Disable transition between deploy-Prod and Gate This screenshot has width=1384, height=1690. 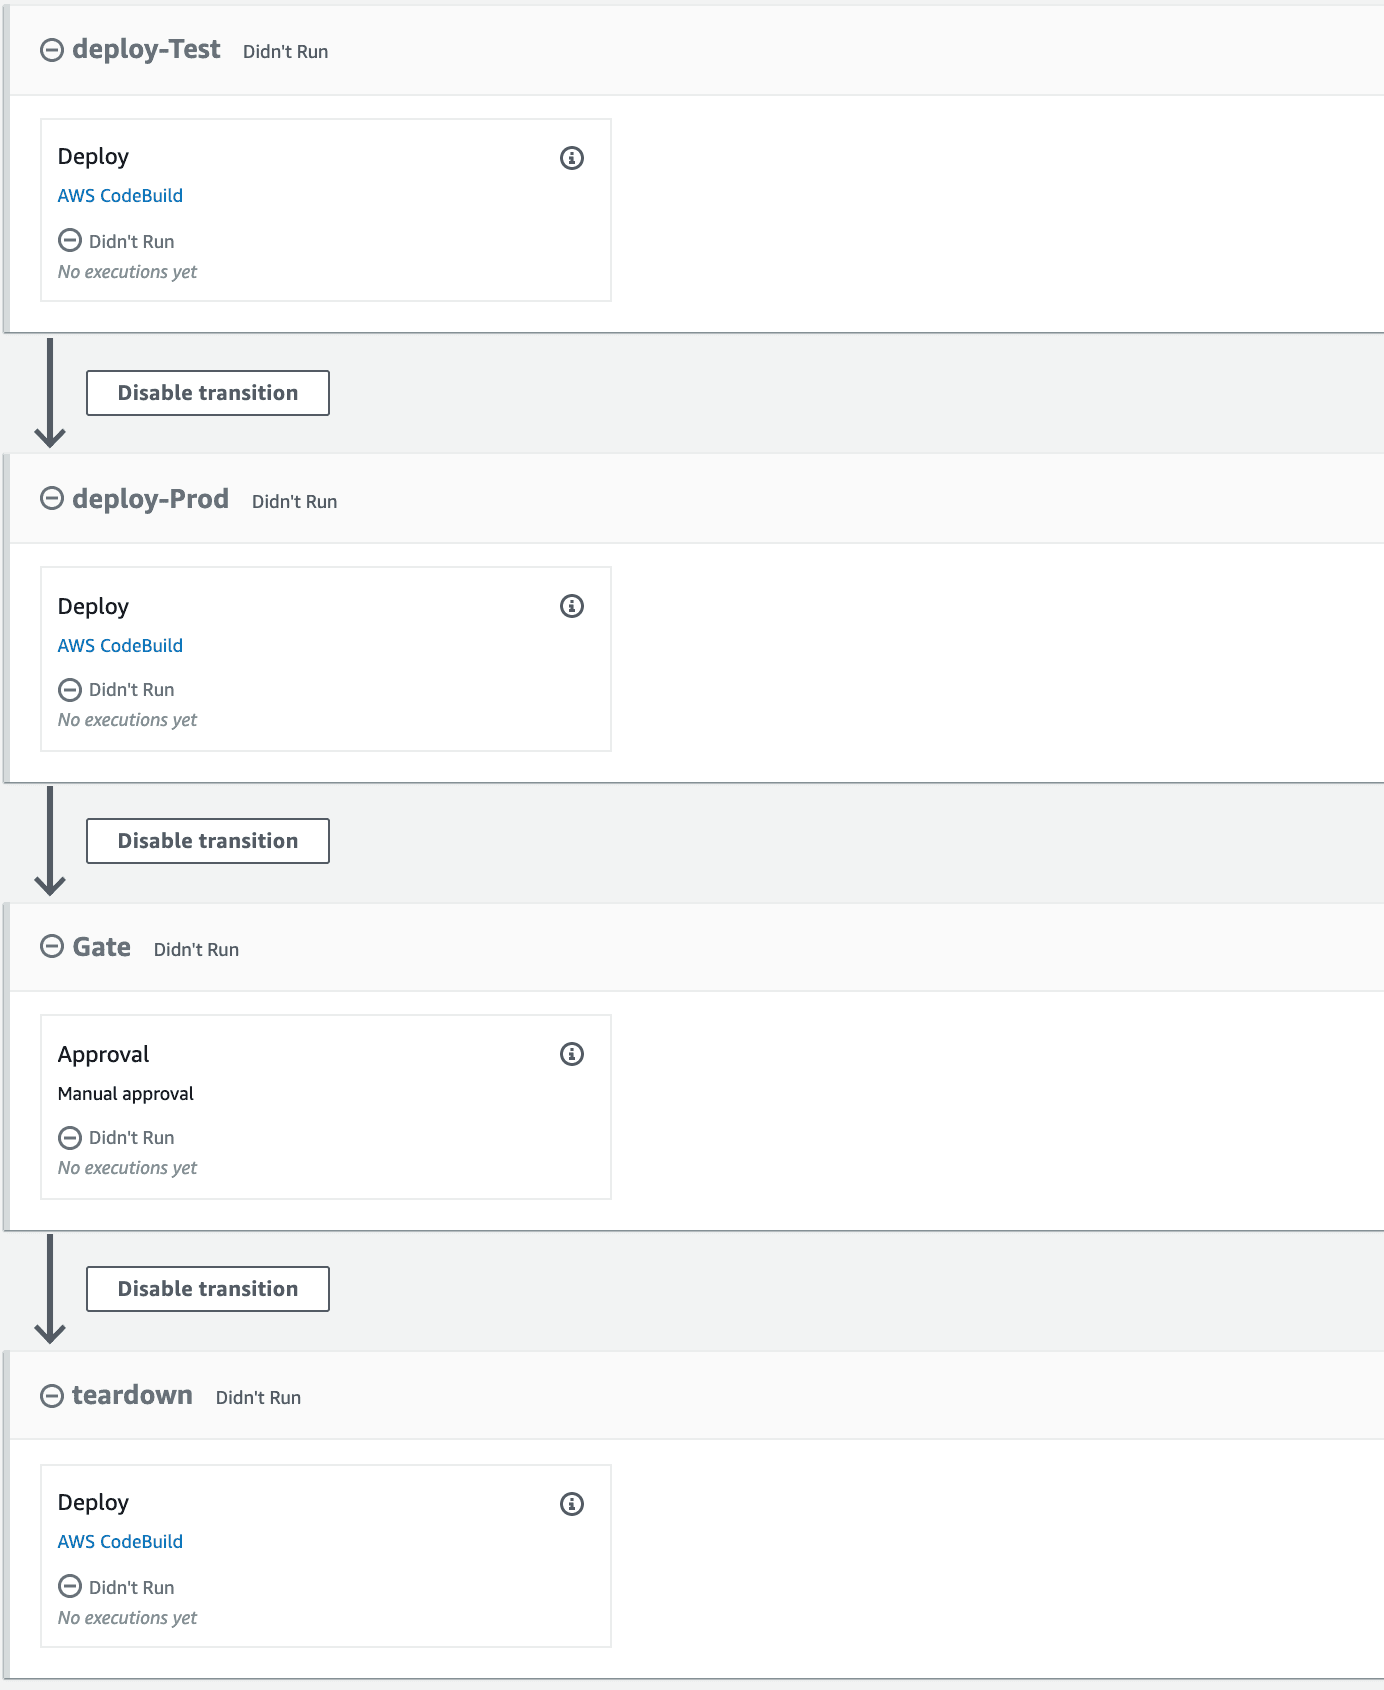coord(208,841)
